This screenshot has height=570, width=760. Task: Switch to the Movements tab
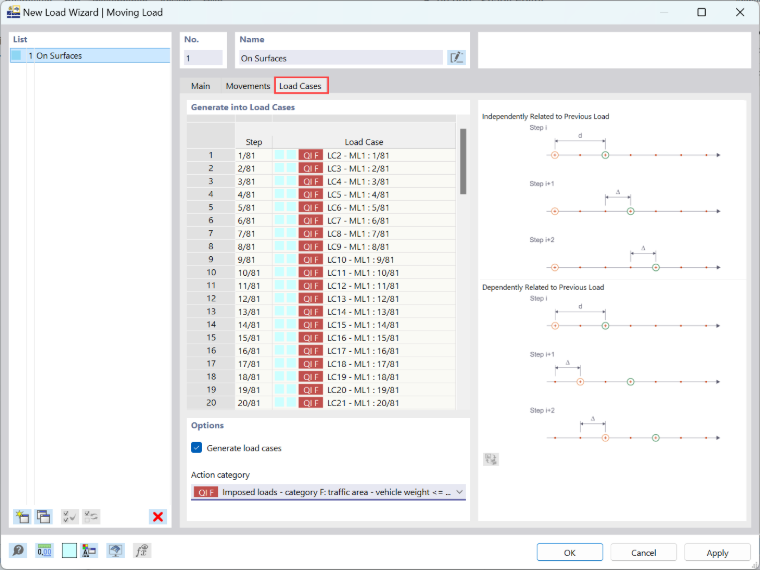(x=248, y=86)
